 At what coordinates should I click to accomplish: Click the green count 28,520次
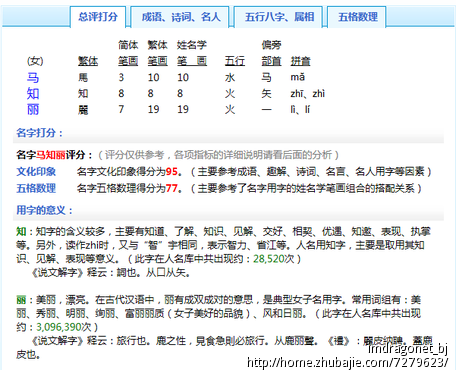tap(274, 259)
